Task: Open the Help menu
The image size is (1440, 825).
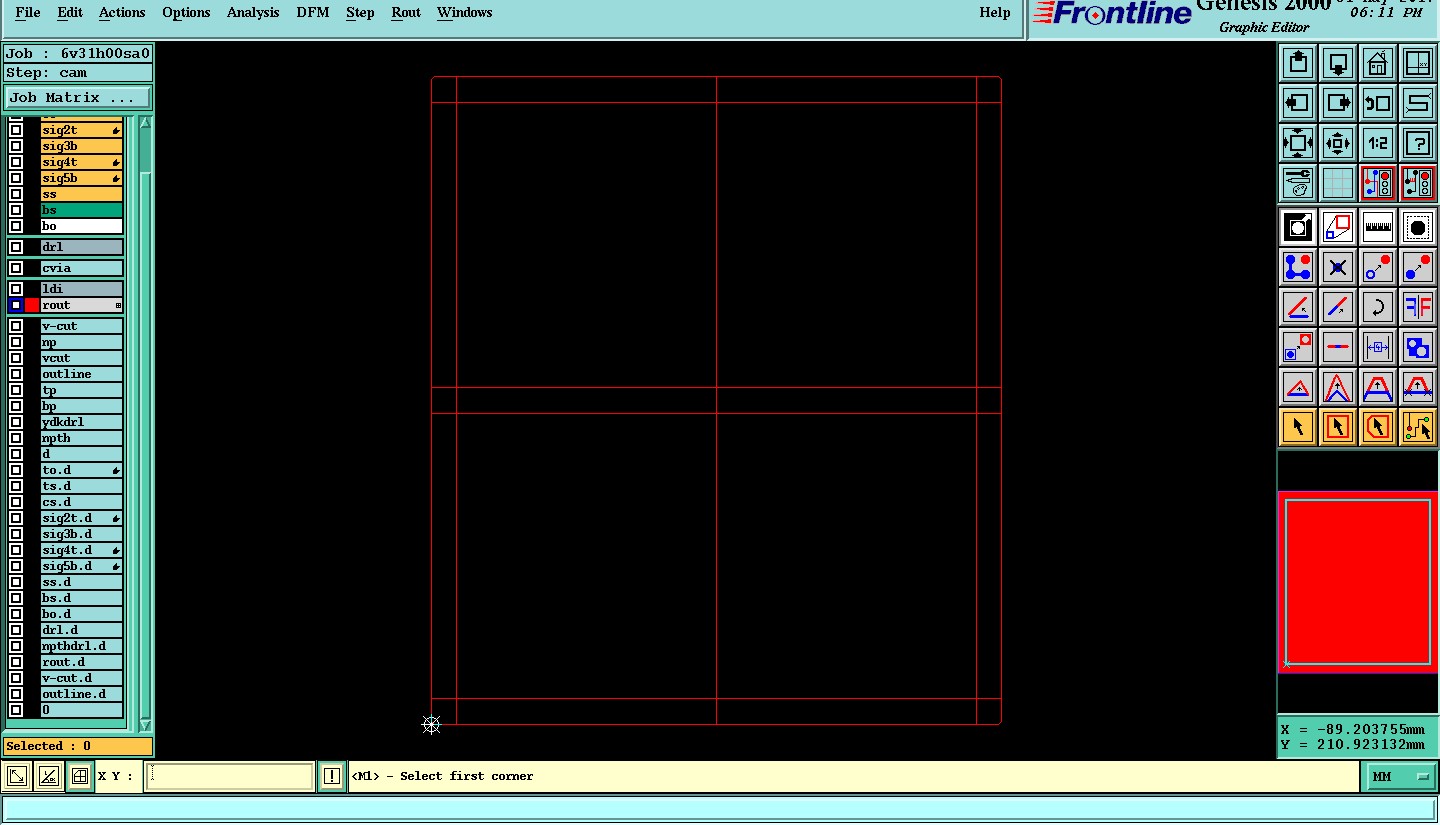Action: 995,12
